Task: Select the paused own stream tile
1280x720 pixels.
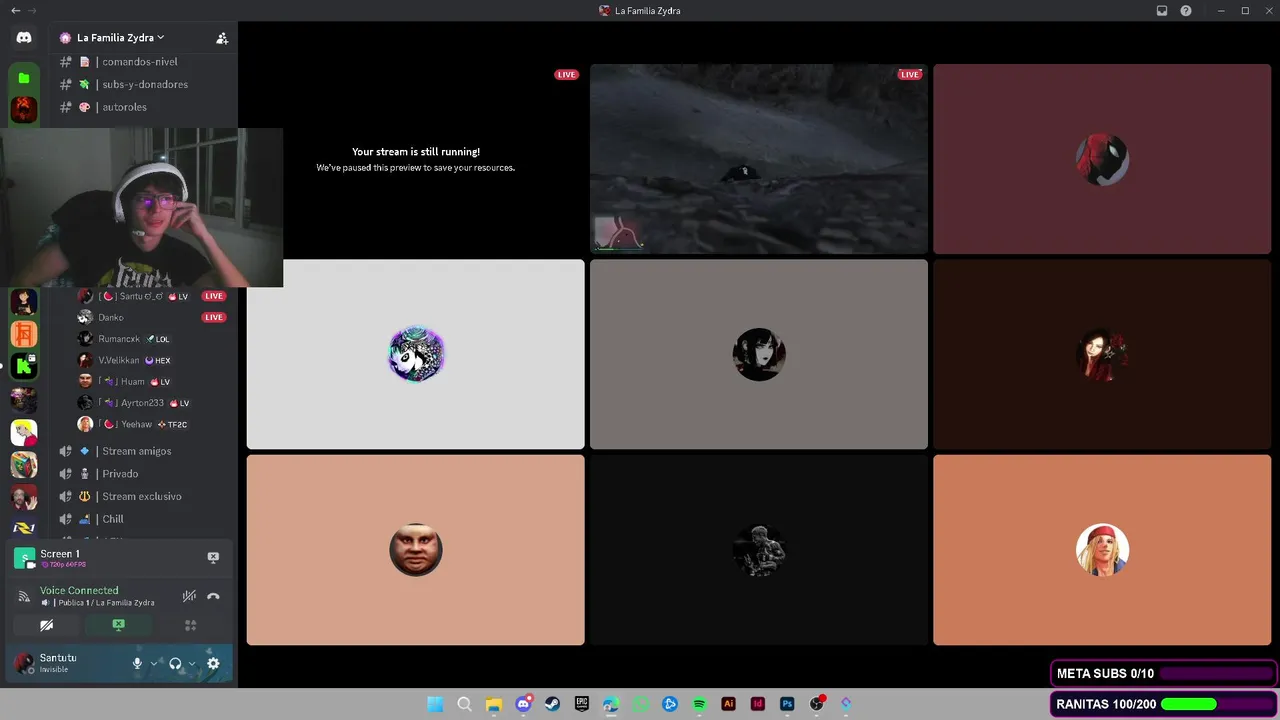Action: (415, 159)
